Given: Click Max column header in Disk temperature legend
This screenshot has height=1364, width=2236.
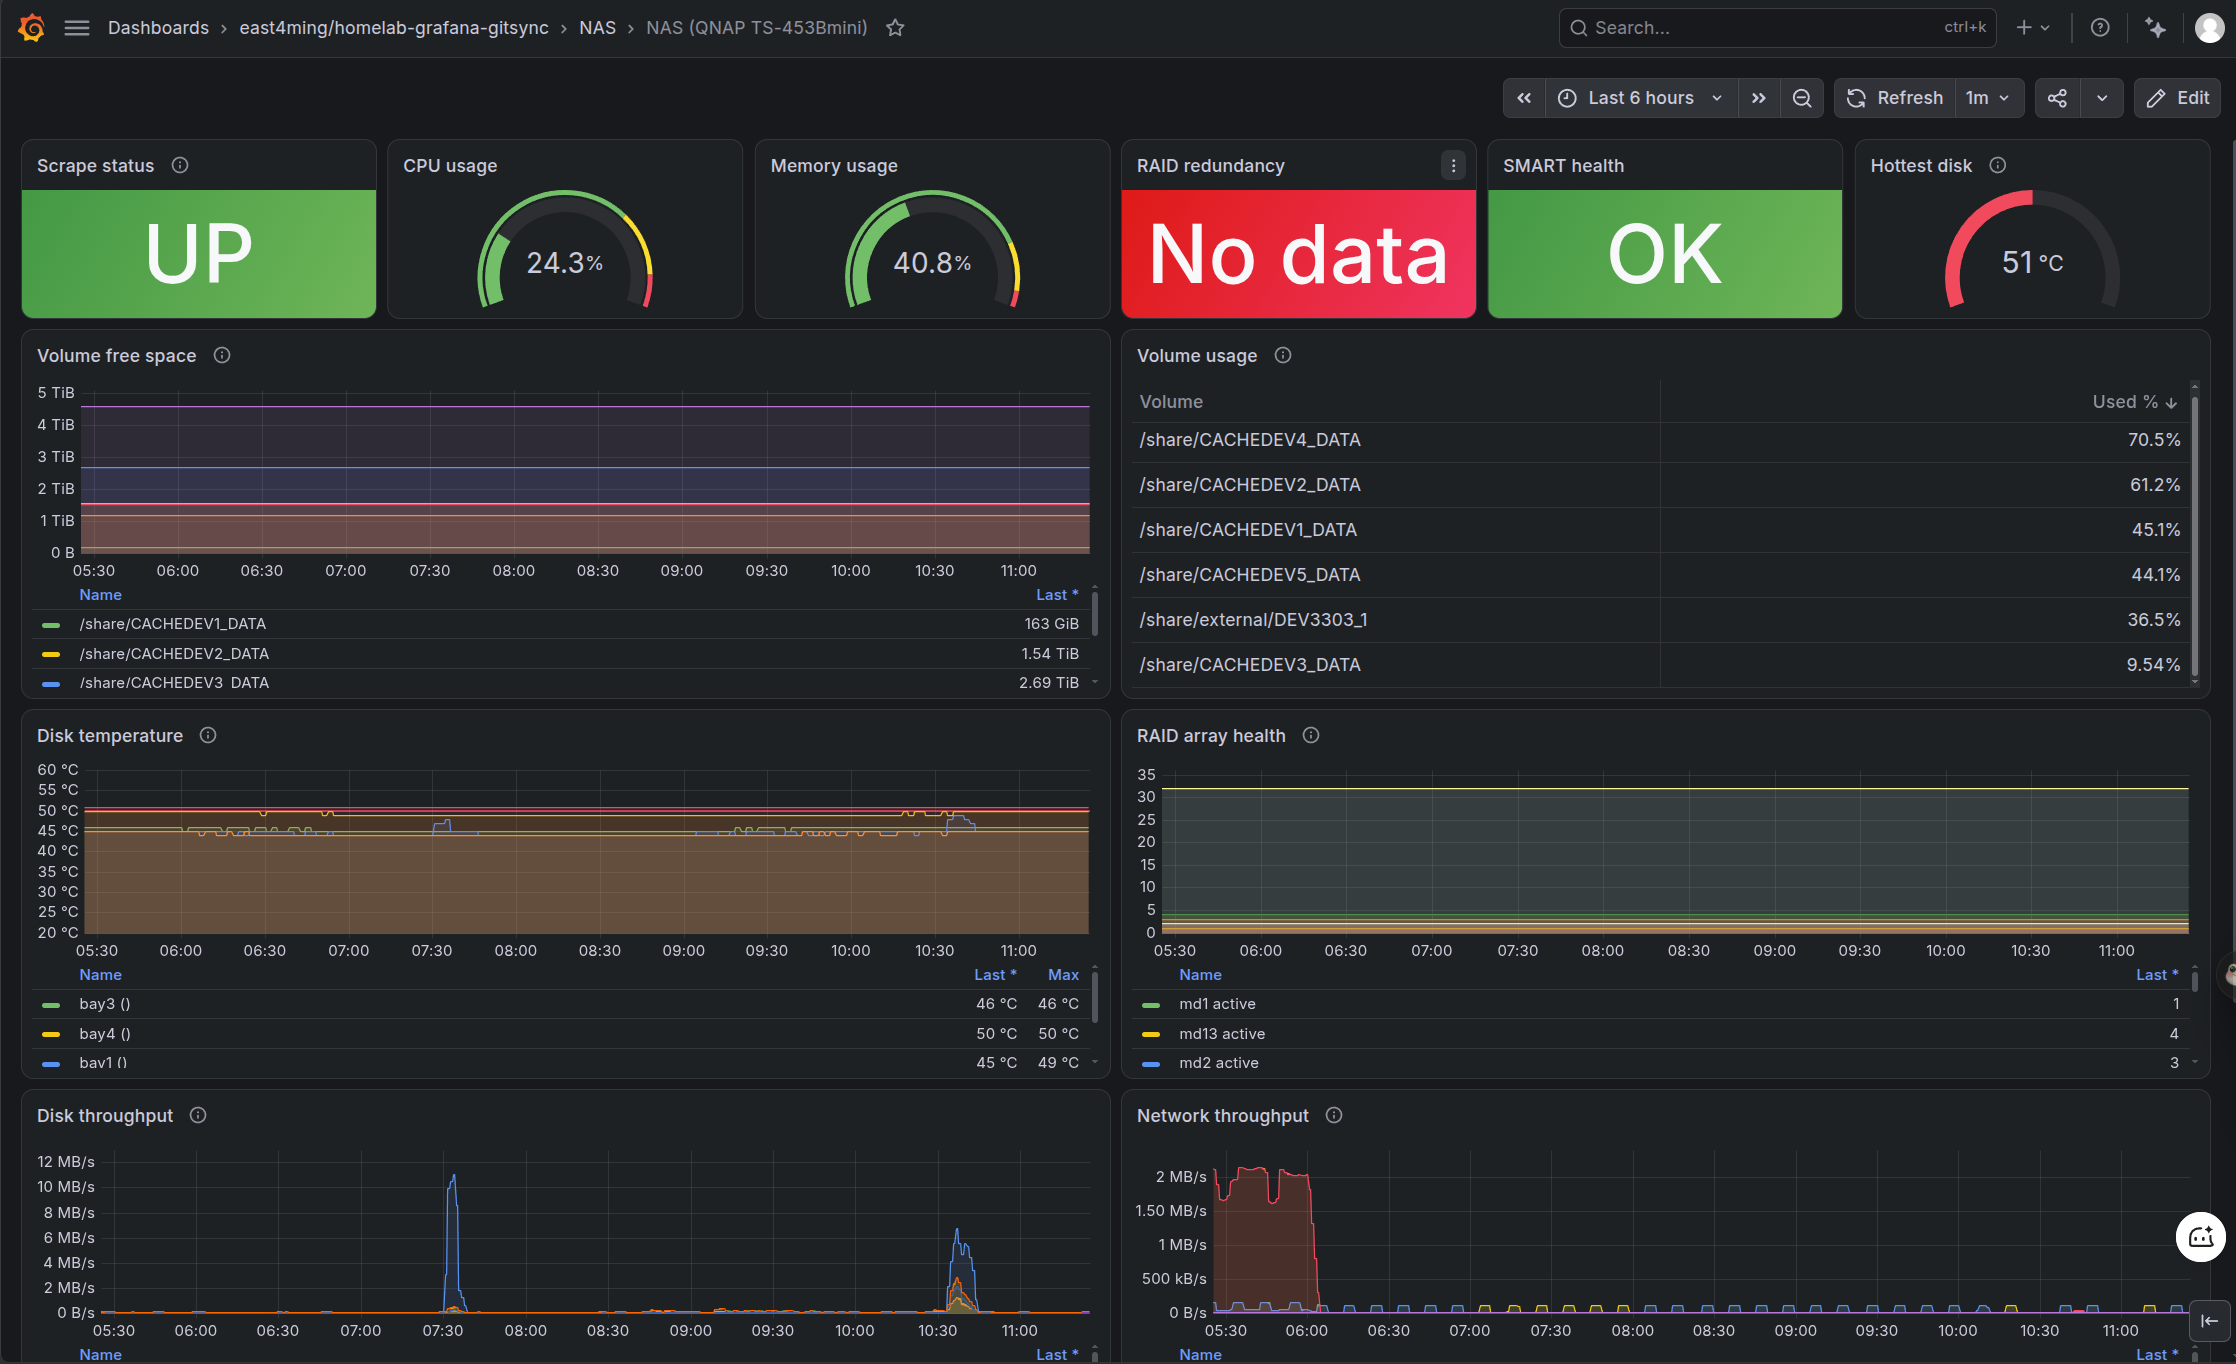Looking at the screenshot, I should (x=1063, y=975).
